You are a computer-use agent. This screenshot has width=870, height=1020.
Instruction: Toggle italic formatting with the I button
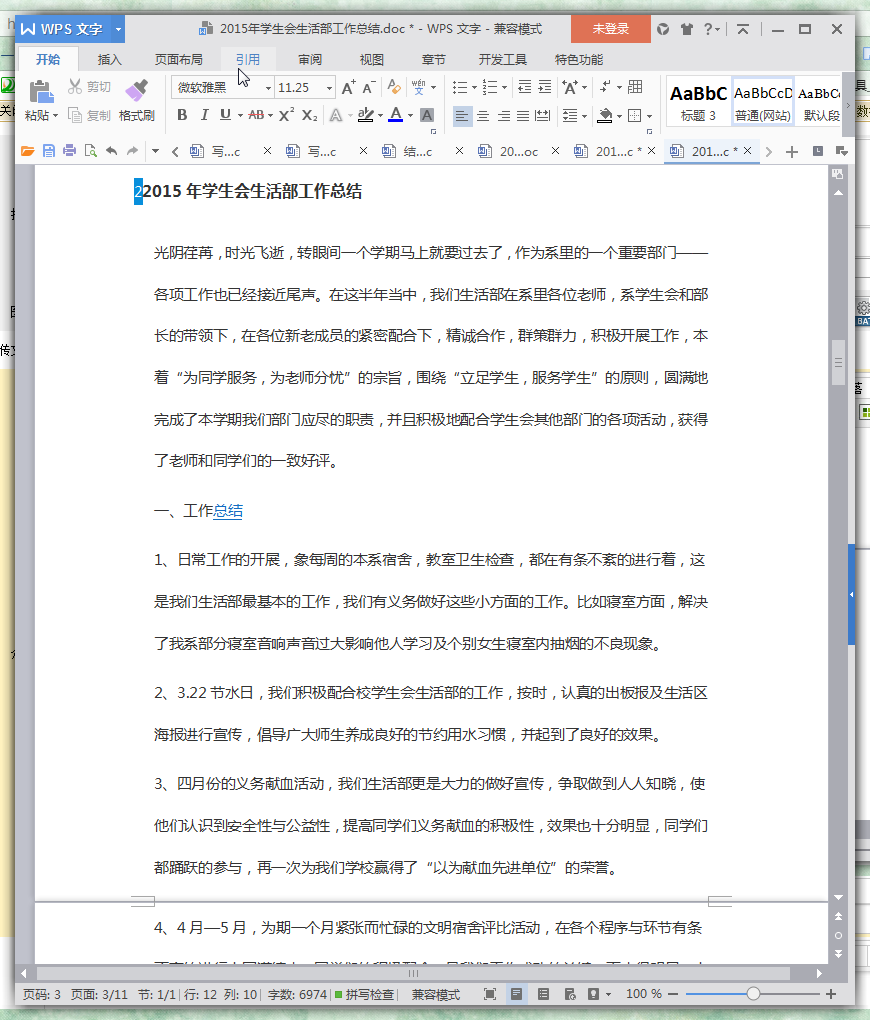[204, 115]
